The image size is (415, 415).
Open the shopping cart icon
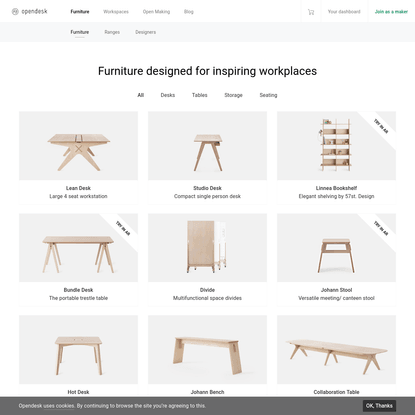[311, 12]
